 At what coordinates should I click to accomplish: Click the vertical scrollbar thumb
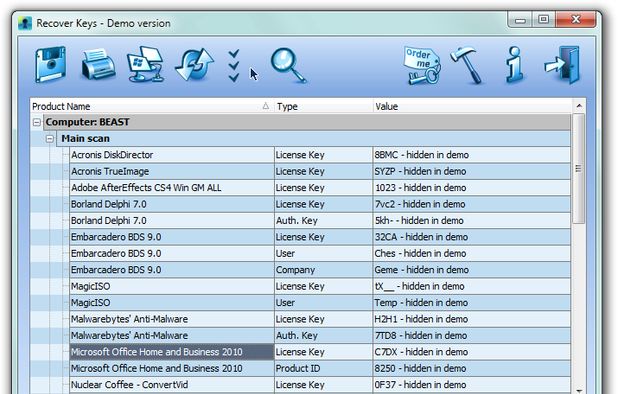579,169
